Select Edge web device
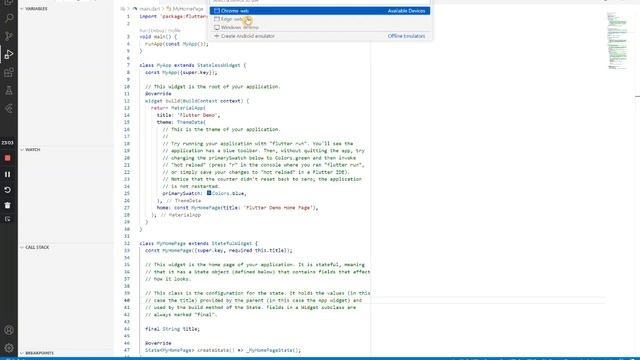 click(320, 19)
